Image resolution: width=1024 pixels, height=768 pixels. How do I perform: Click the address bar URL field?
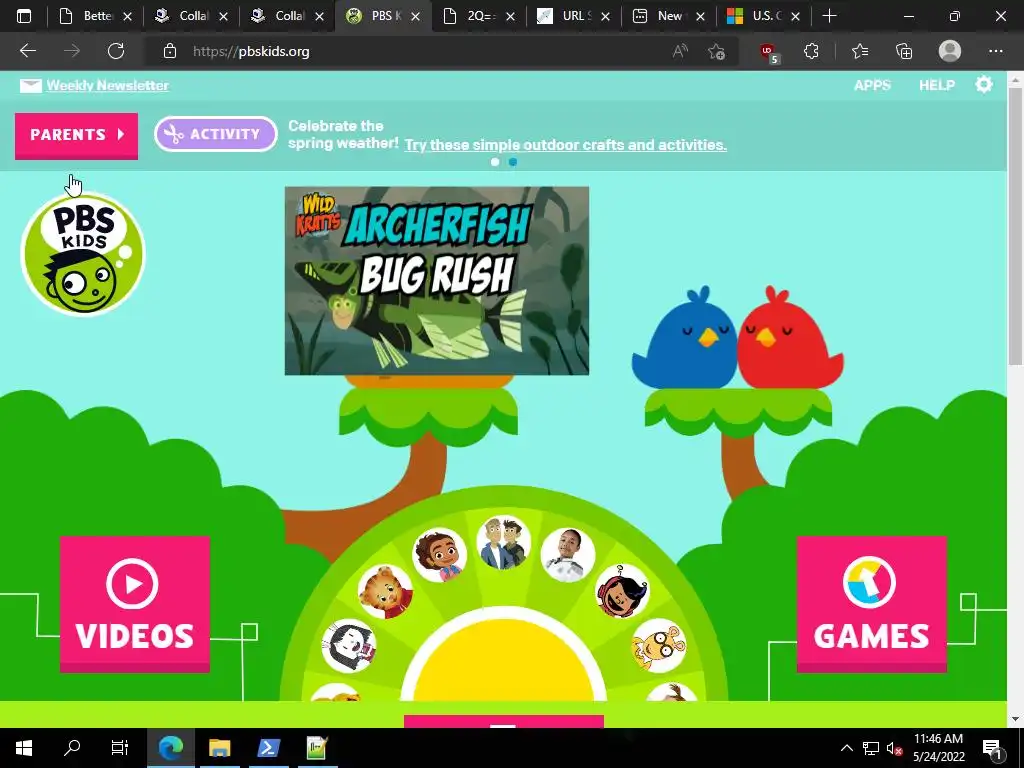[x=418, y=51]
